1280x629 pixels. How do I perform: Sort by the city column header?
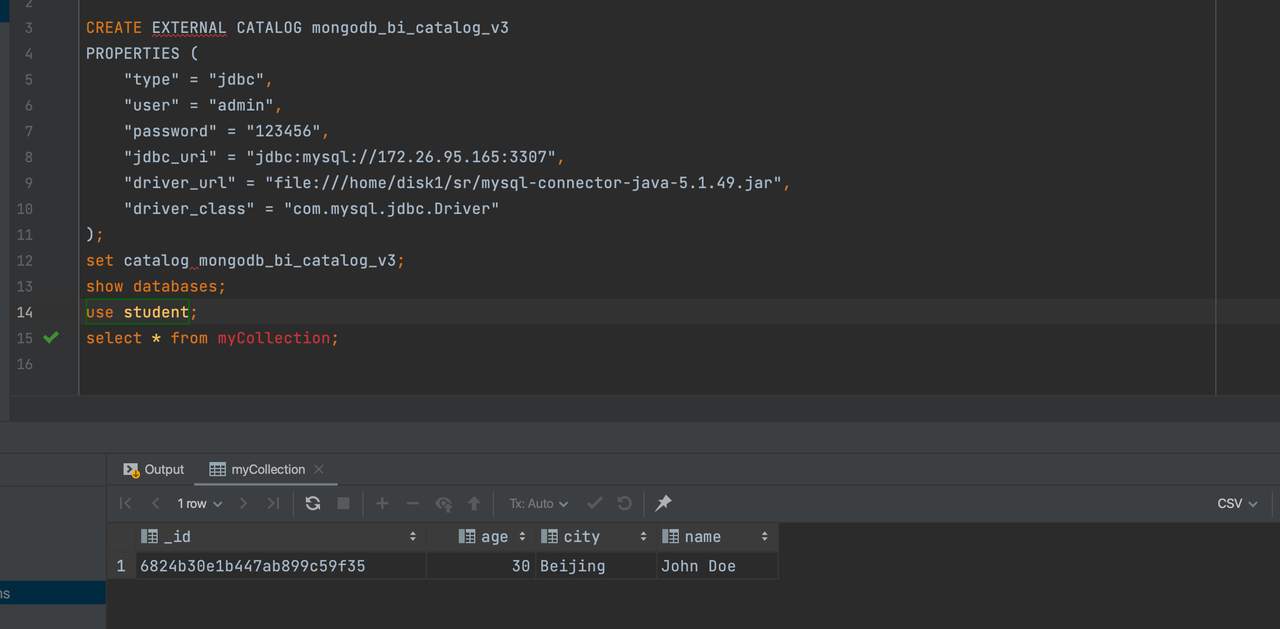(581, 537)
